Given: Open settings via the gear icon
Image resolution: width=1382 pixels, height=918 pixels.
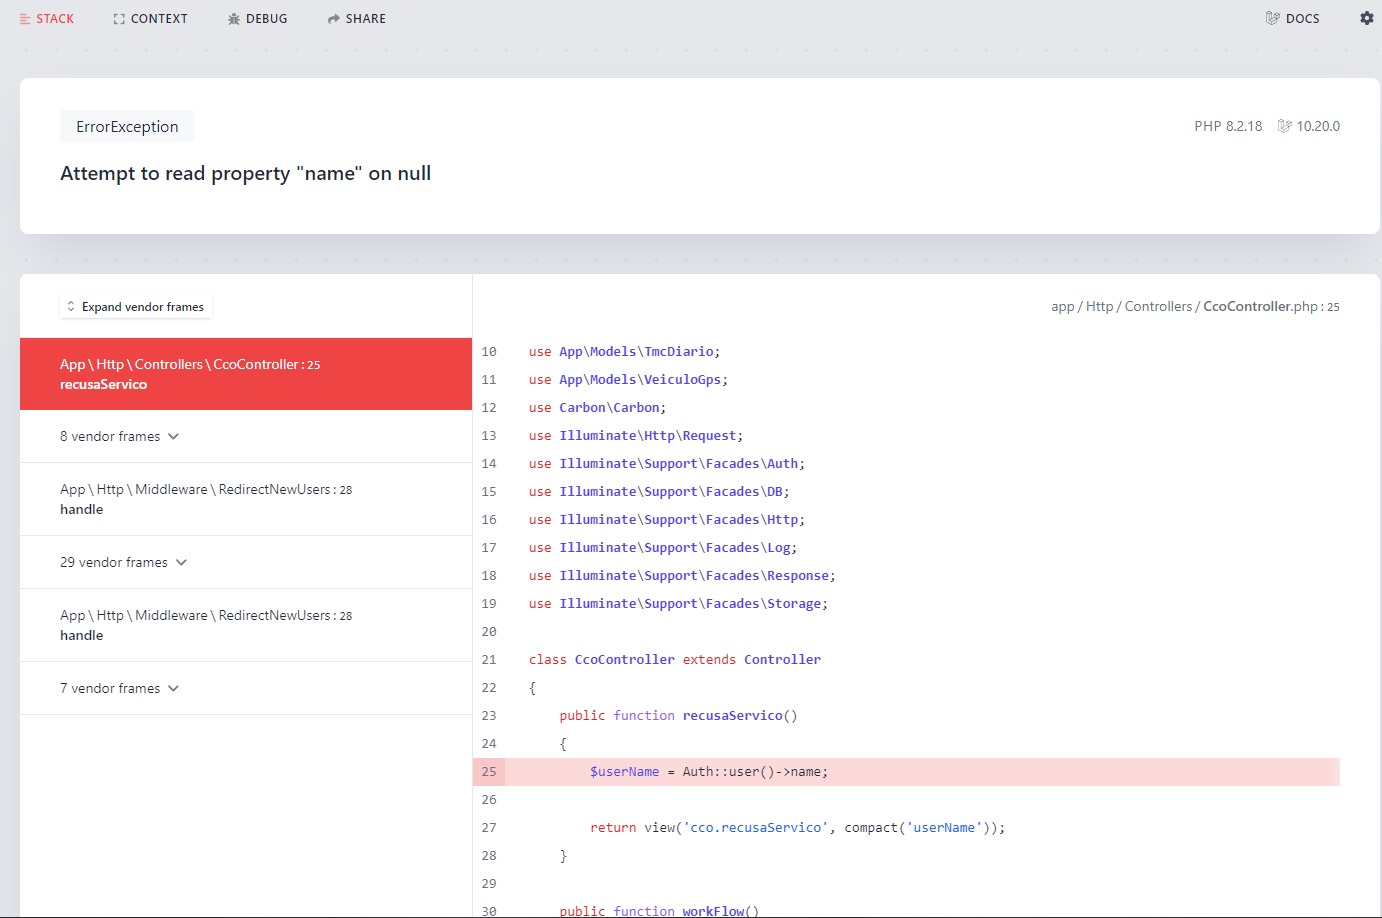Looking at the screenshot, I should [1366, 18].
